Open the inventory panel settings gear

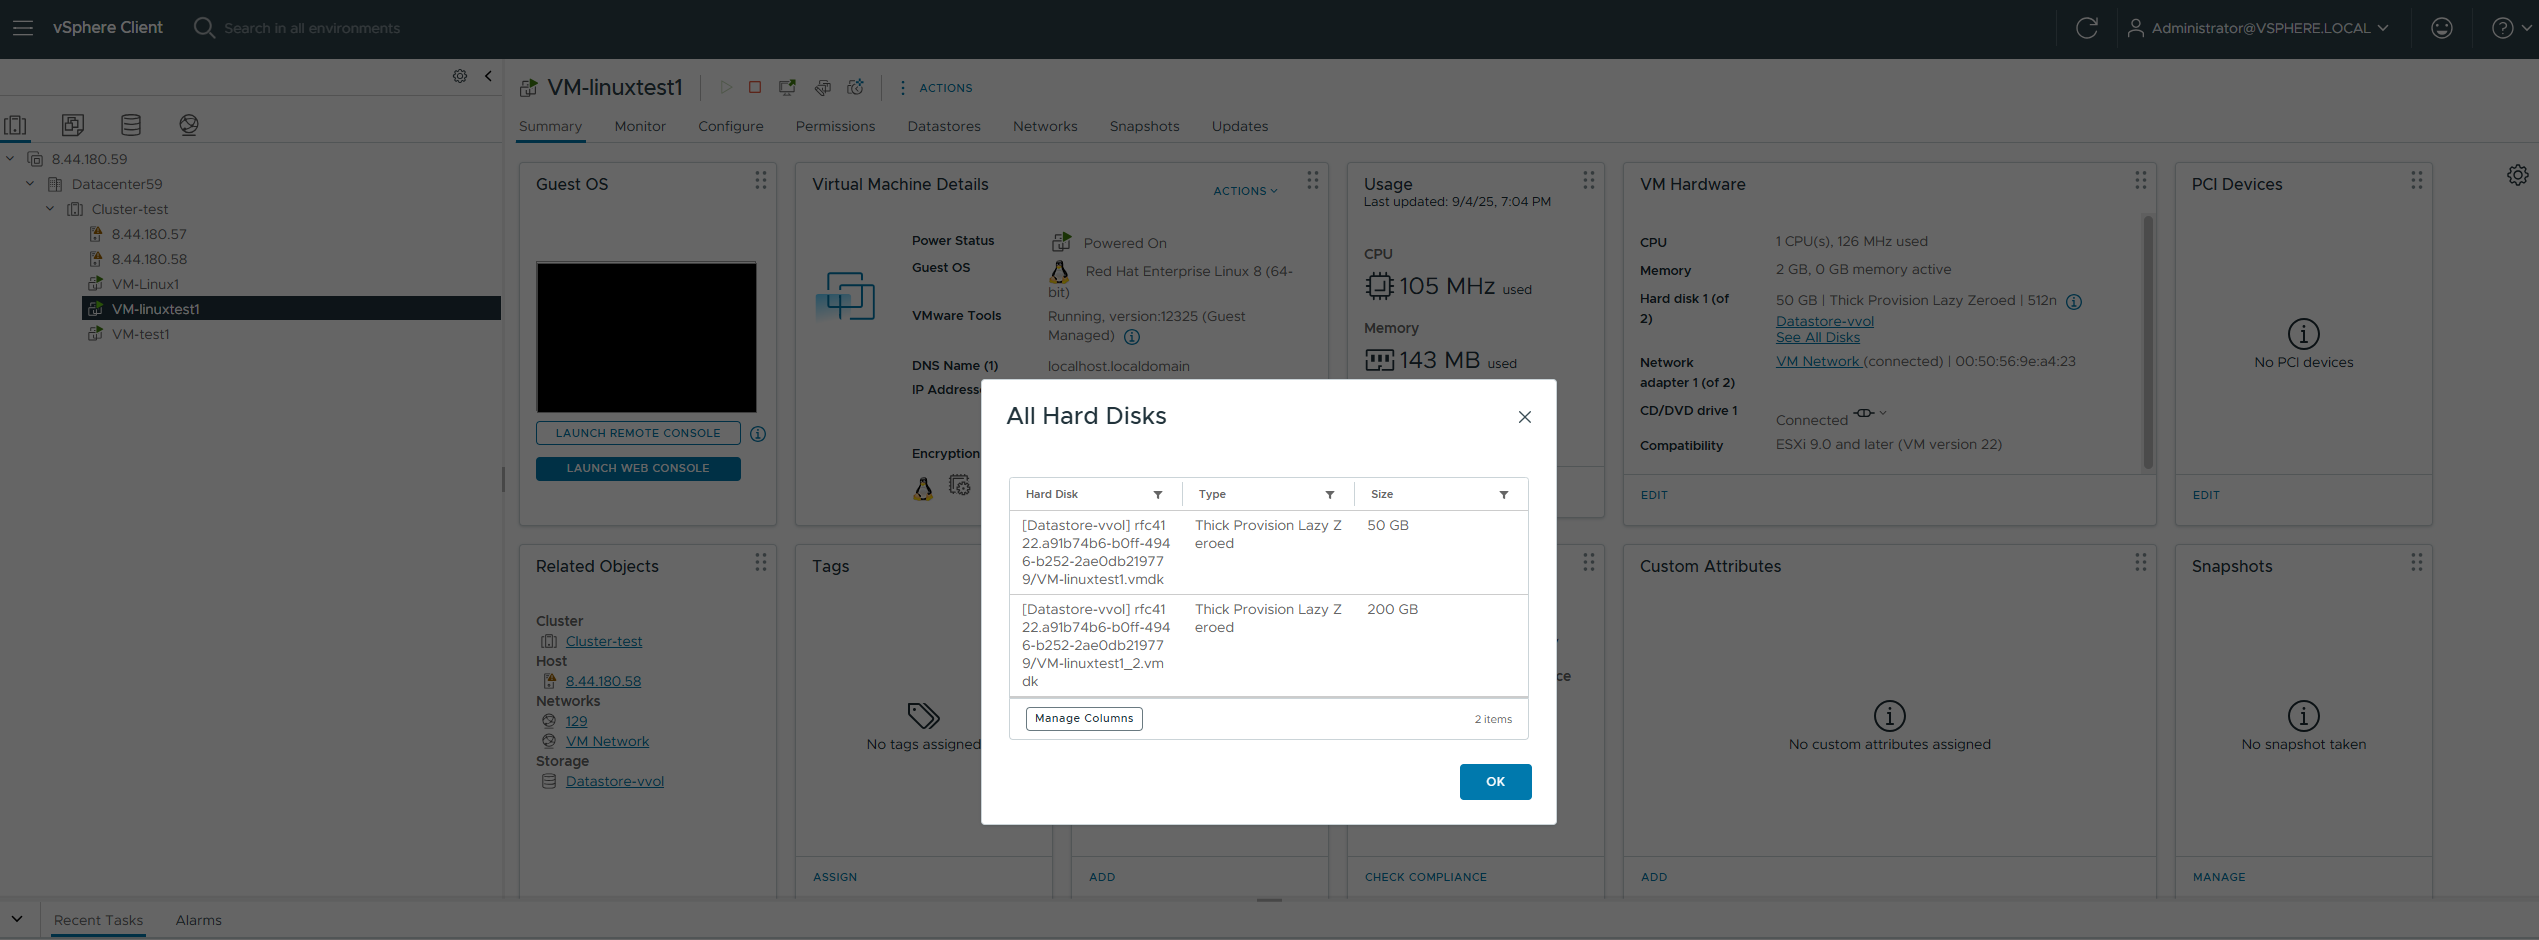pos(460,76)
